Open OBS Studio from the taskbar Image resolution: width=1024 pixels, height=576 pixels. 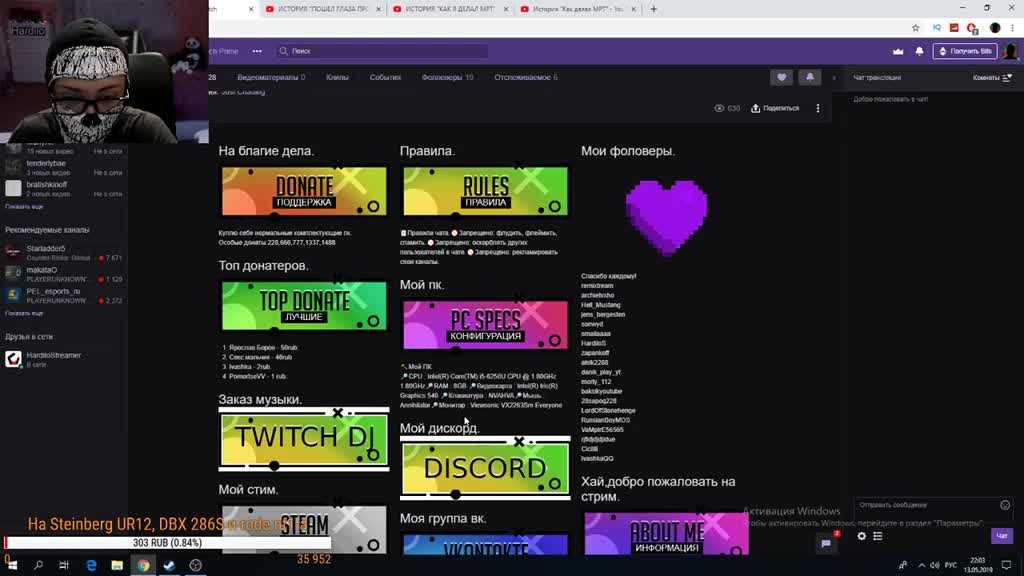(x=195, y=565)
